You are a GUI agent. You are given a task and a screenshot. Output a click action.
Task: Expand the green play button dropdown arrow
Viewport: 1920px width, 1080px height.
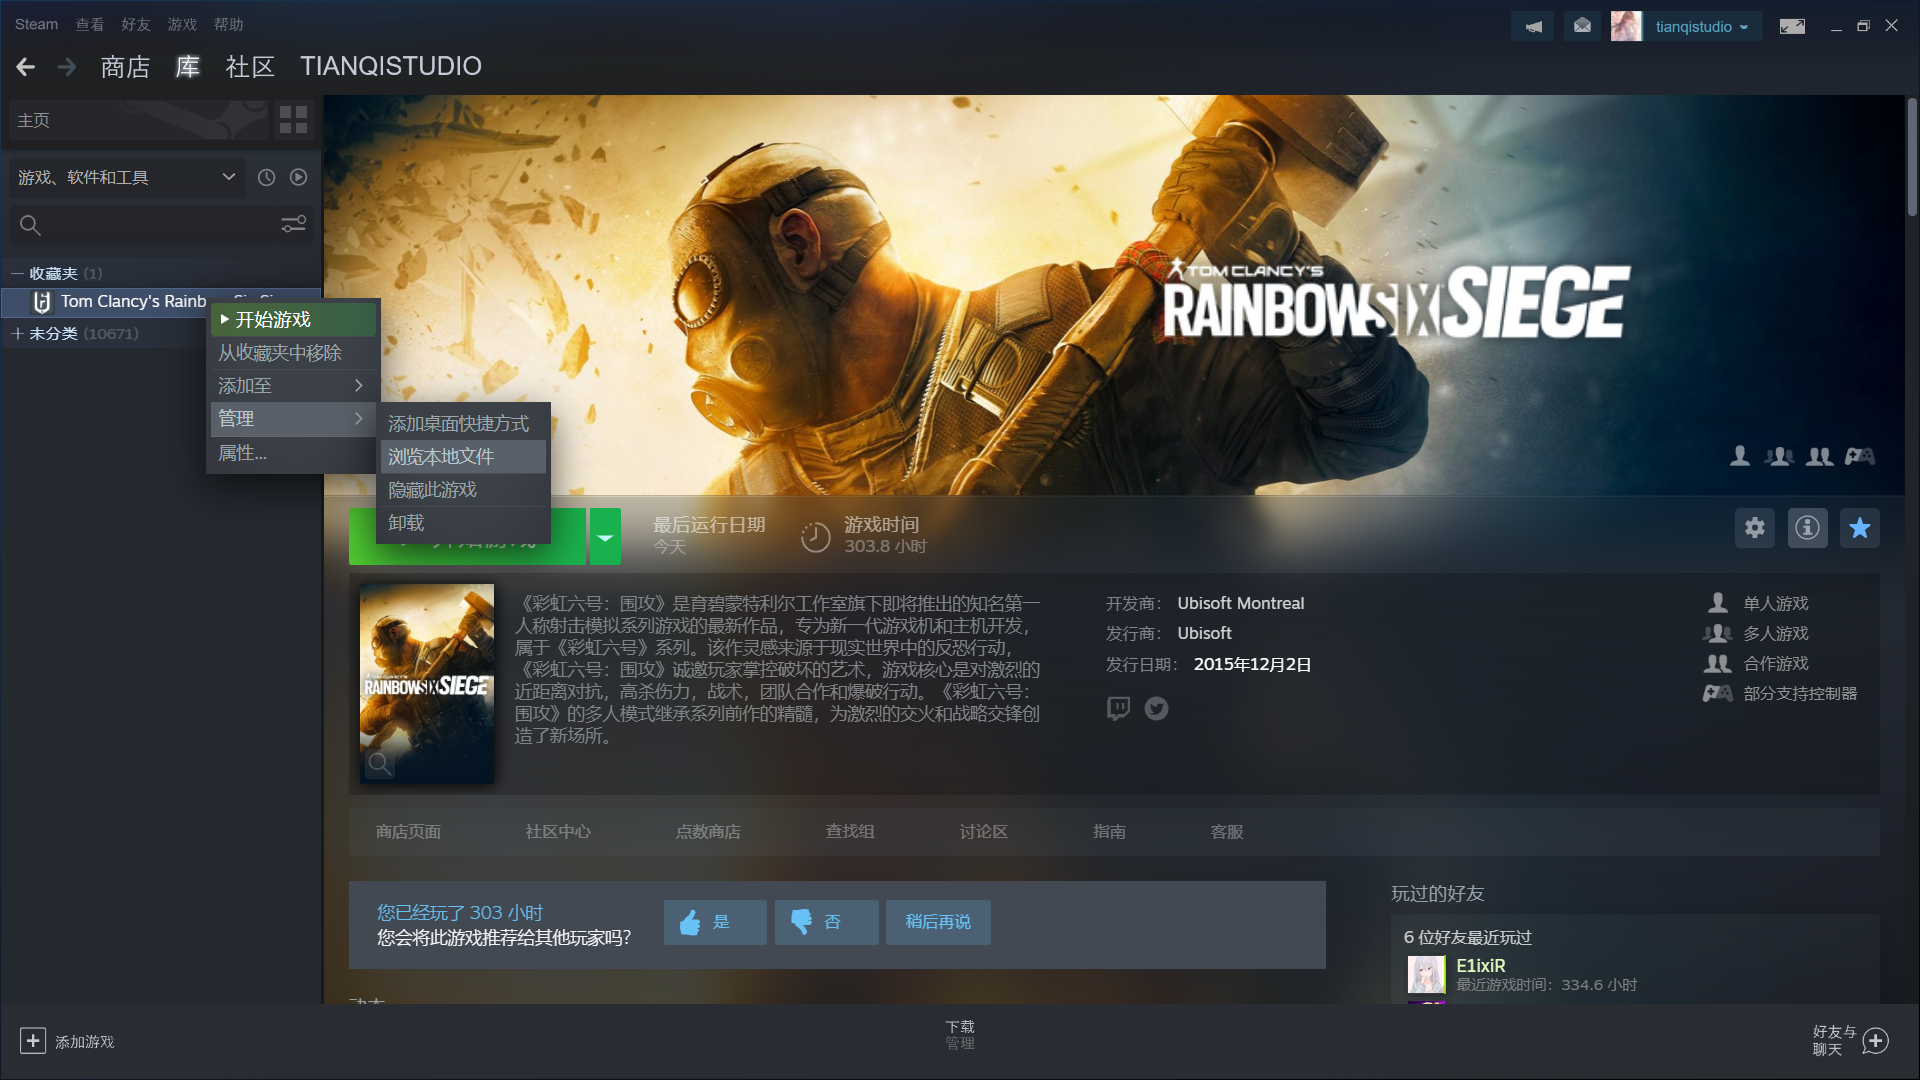(x=605, y=537)
